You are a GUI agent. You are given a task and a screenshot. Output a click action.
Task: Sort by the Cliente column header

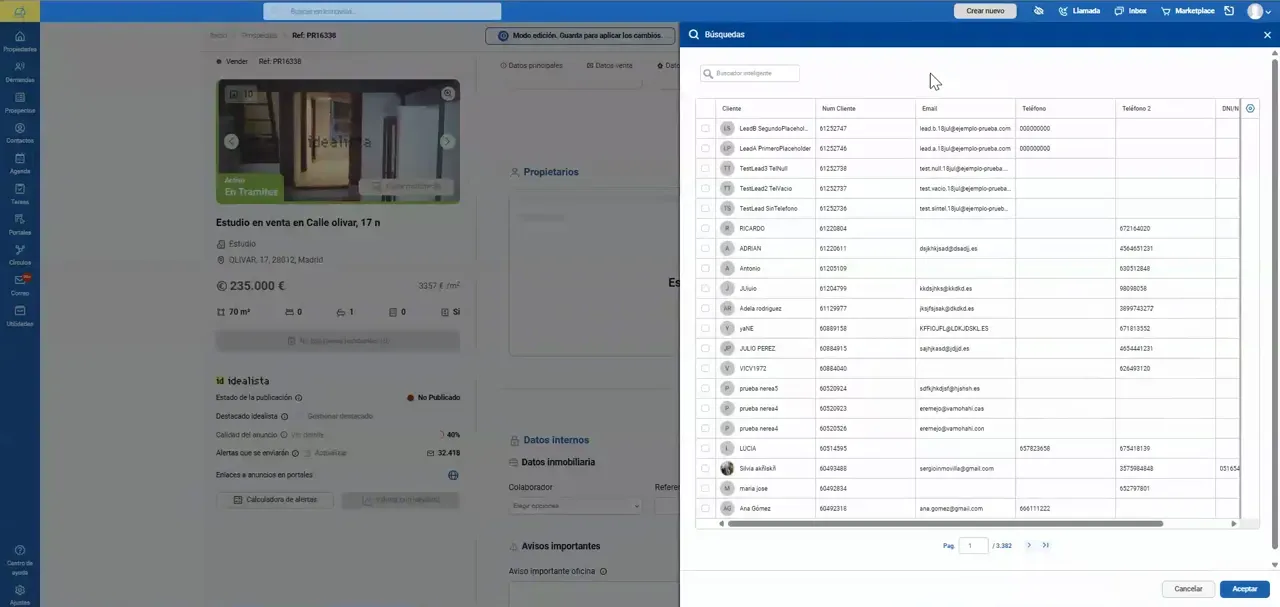[x=765, y=108]
